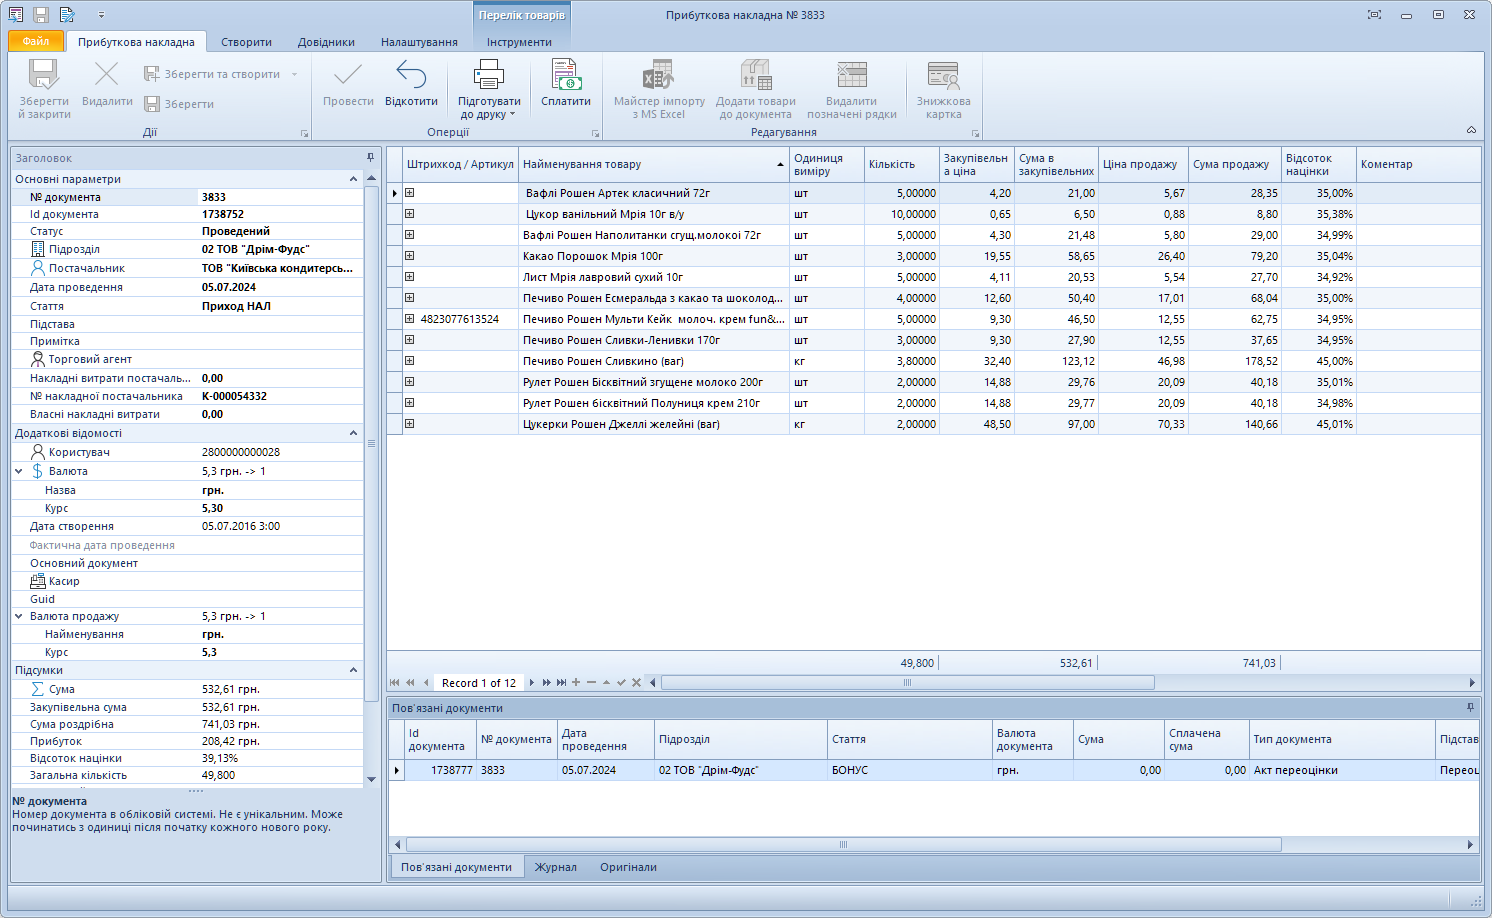Collapse the Додаткові відомості section

point(353,433)
